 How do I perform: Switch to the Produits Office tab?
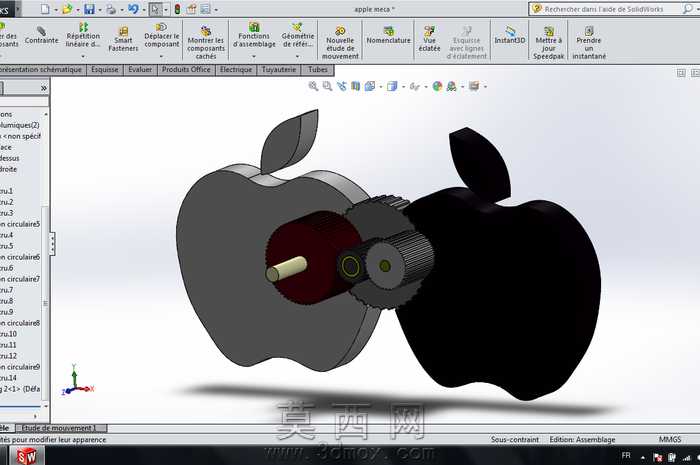tap(186, 70)
